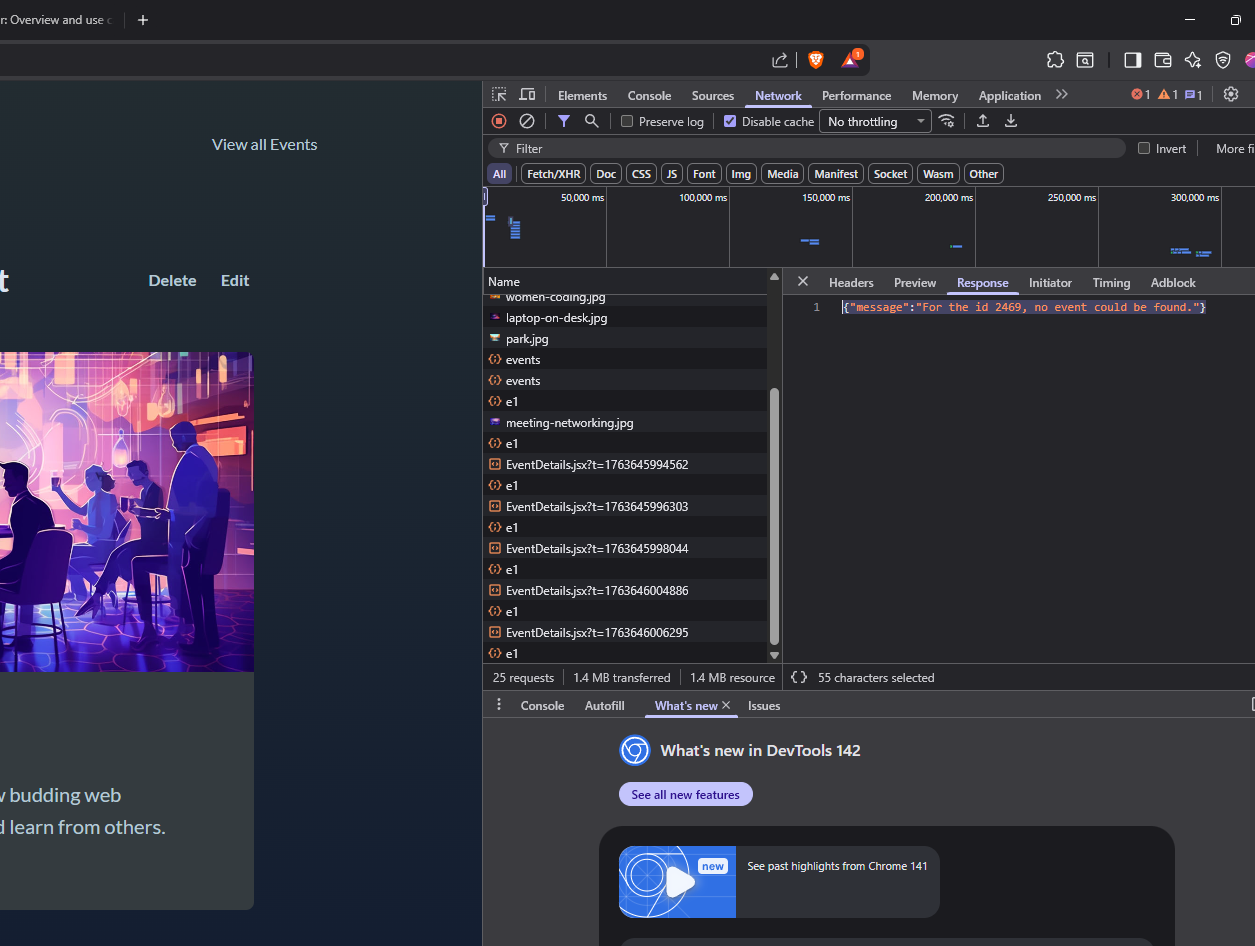This screenshot has height=946, width=1255.
Task: Click the import HAR file icon
Action: [x=983, y=121]
